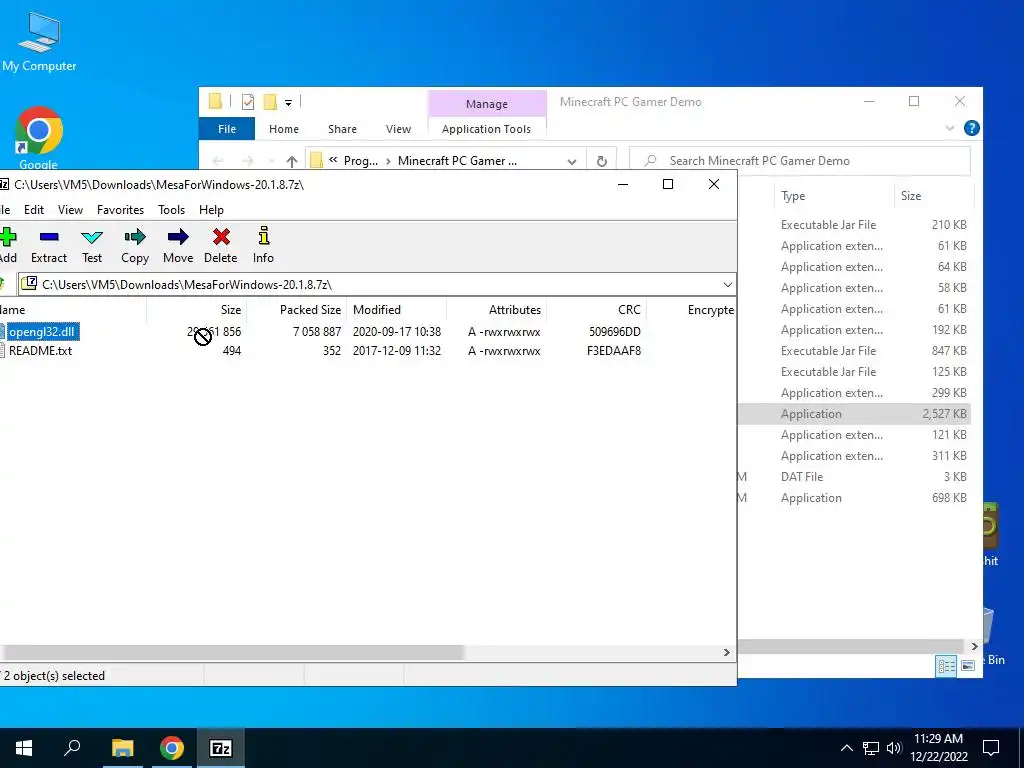Viewport: 1024px width, 768px height.
Task: Open the Info toolbar button
Action: point(263,246)
